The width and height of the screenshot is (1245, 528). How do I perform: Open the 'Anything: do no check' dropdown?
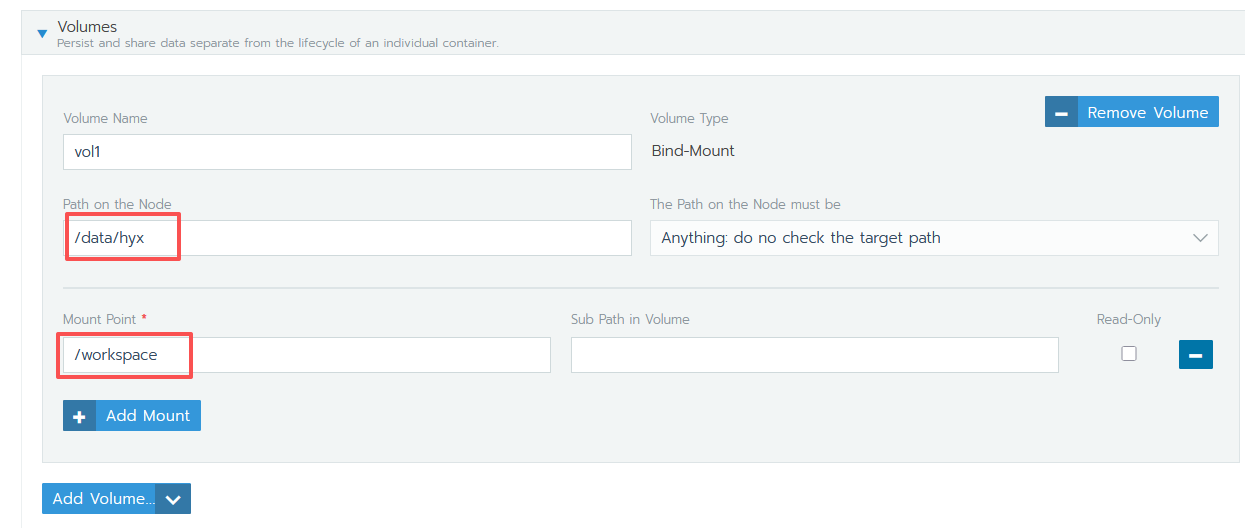[x=933, y=238]
